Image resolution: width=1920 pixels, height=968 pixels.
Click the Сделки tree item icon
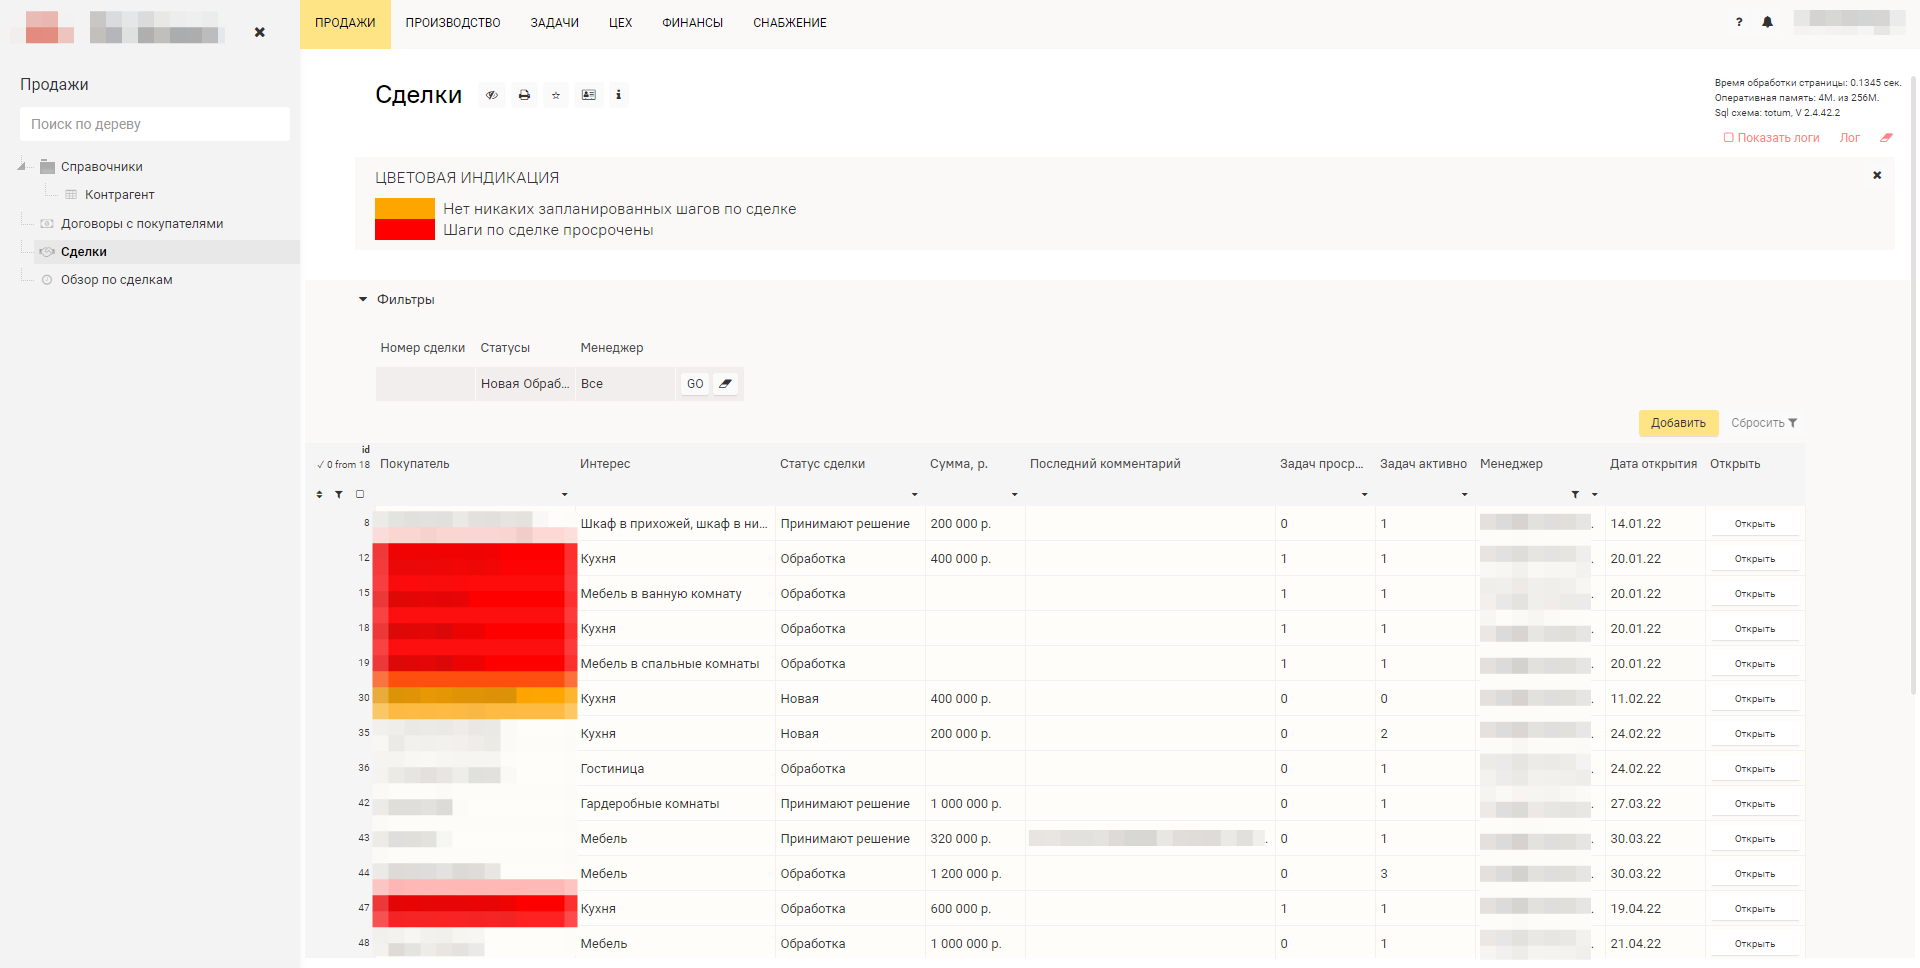(47, 252)
